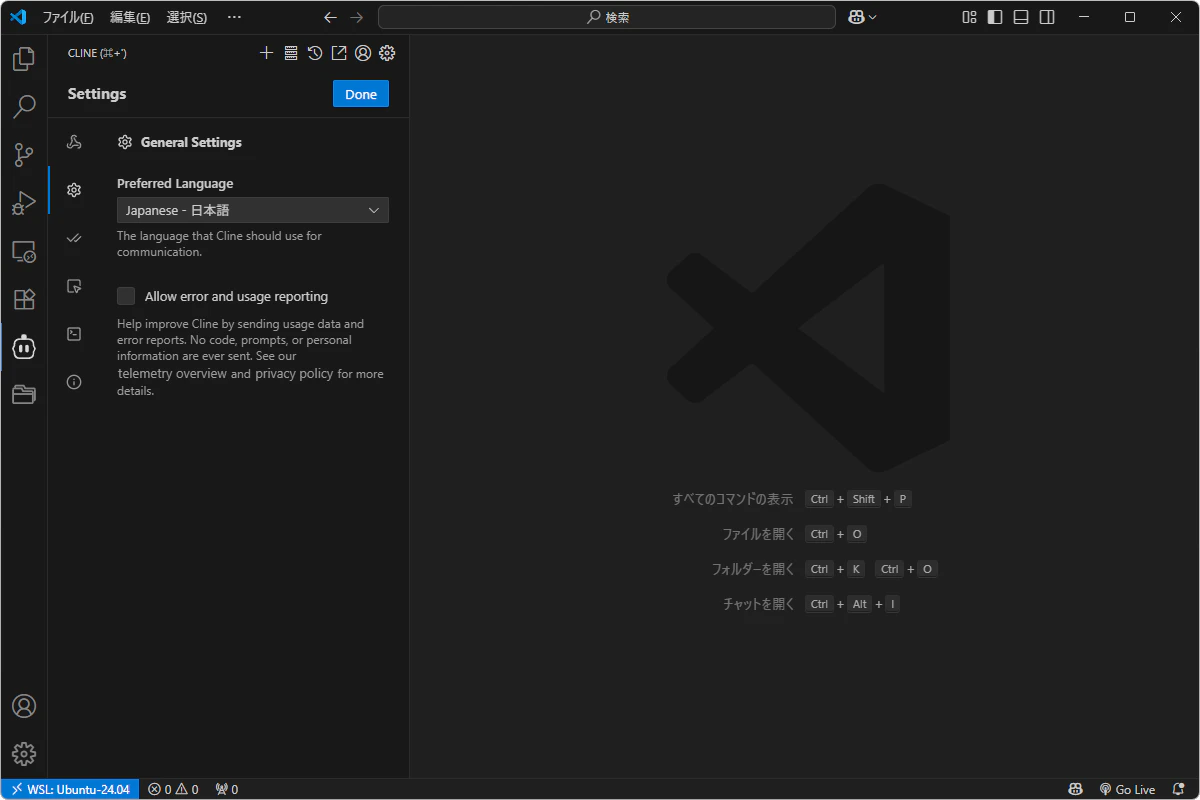Open the Remote Explorer view

[24, 251]
